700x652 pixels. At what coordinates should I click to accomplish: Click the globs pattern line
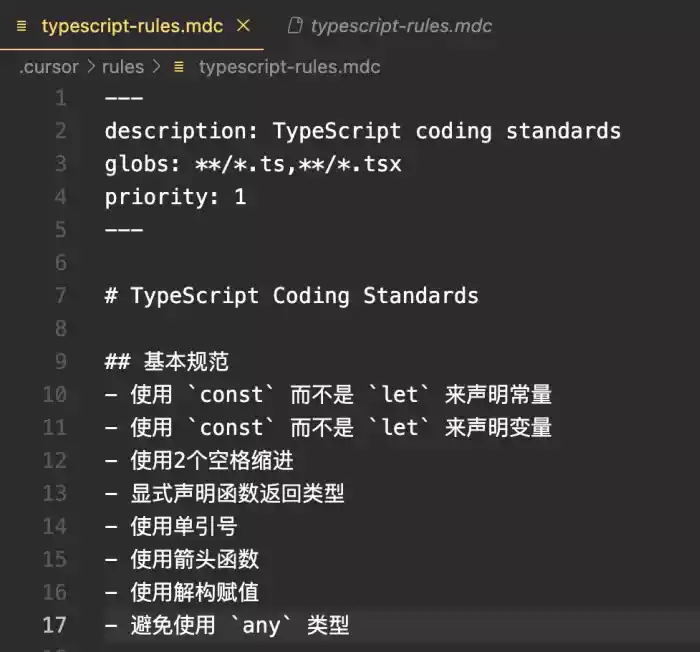(x=252, y=164)
